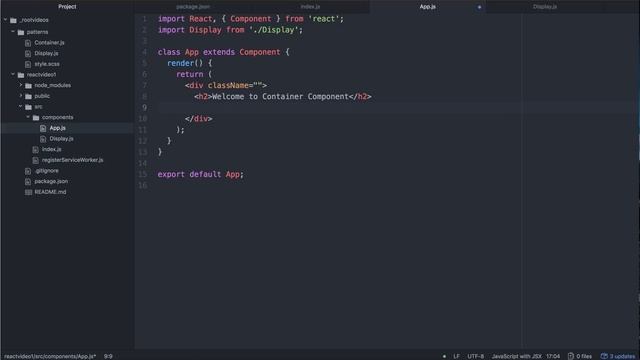
Task: Click the 'render()' method name
Action: tap(180, 63)
